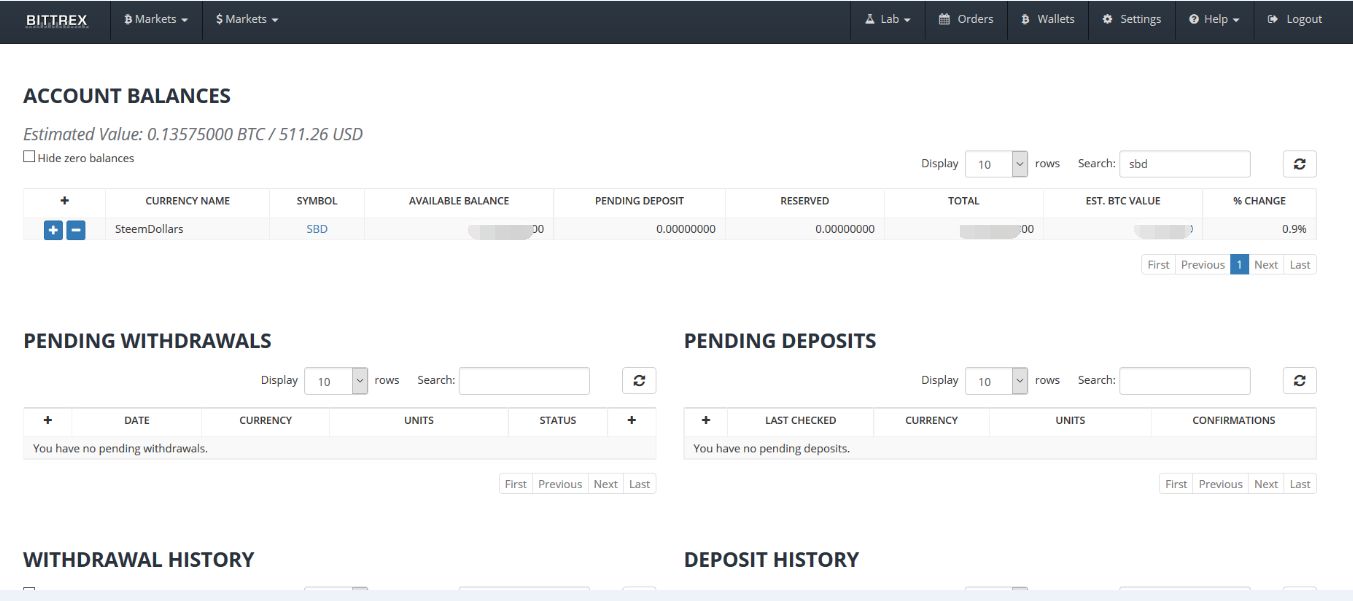Open the Help dropdown menu
The width and height of the screenshot is (1353, 601).
click(1214, 20)
